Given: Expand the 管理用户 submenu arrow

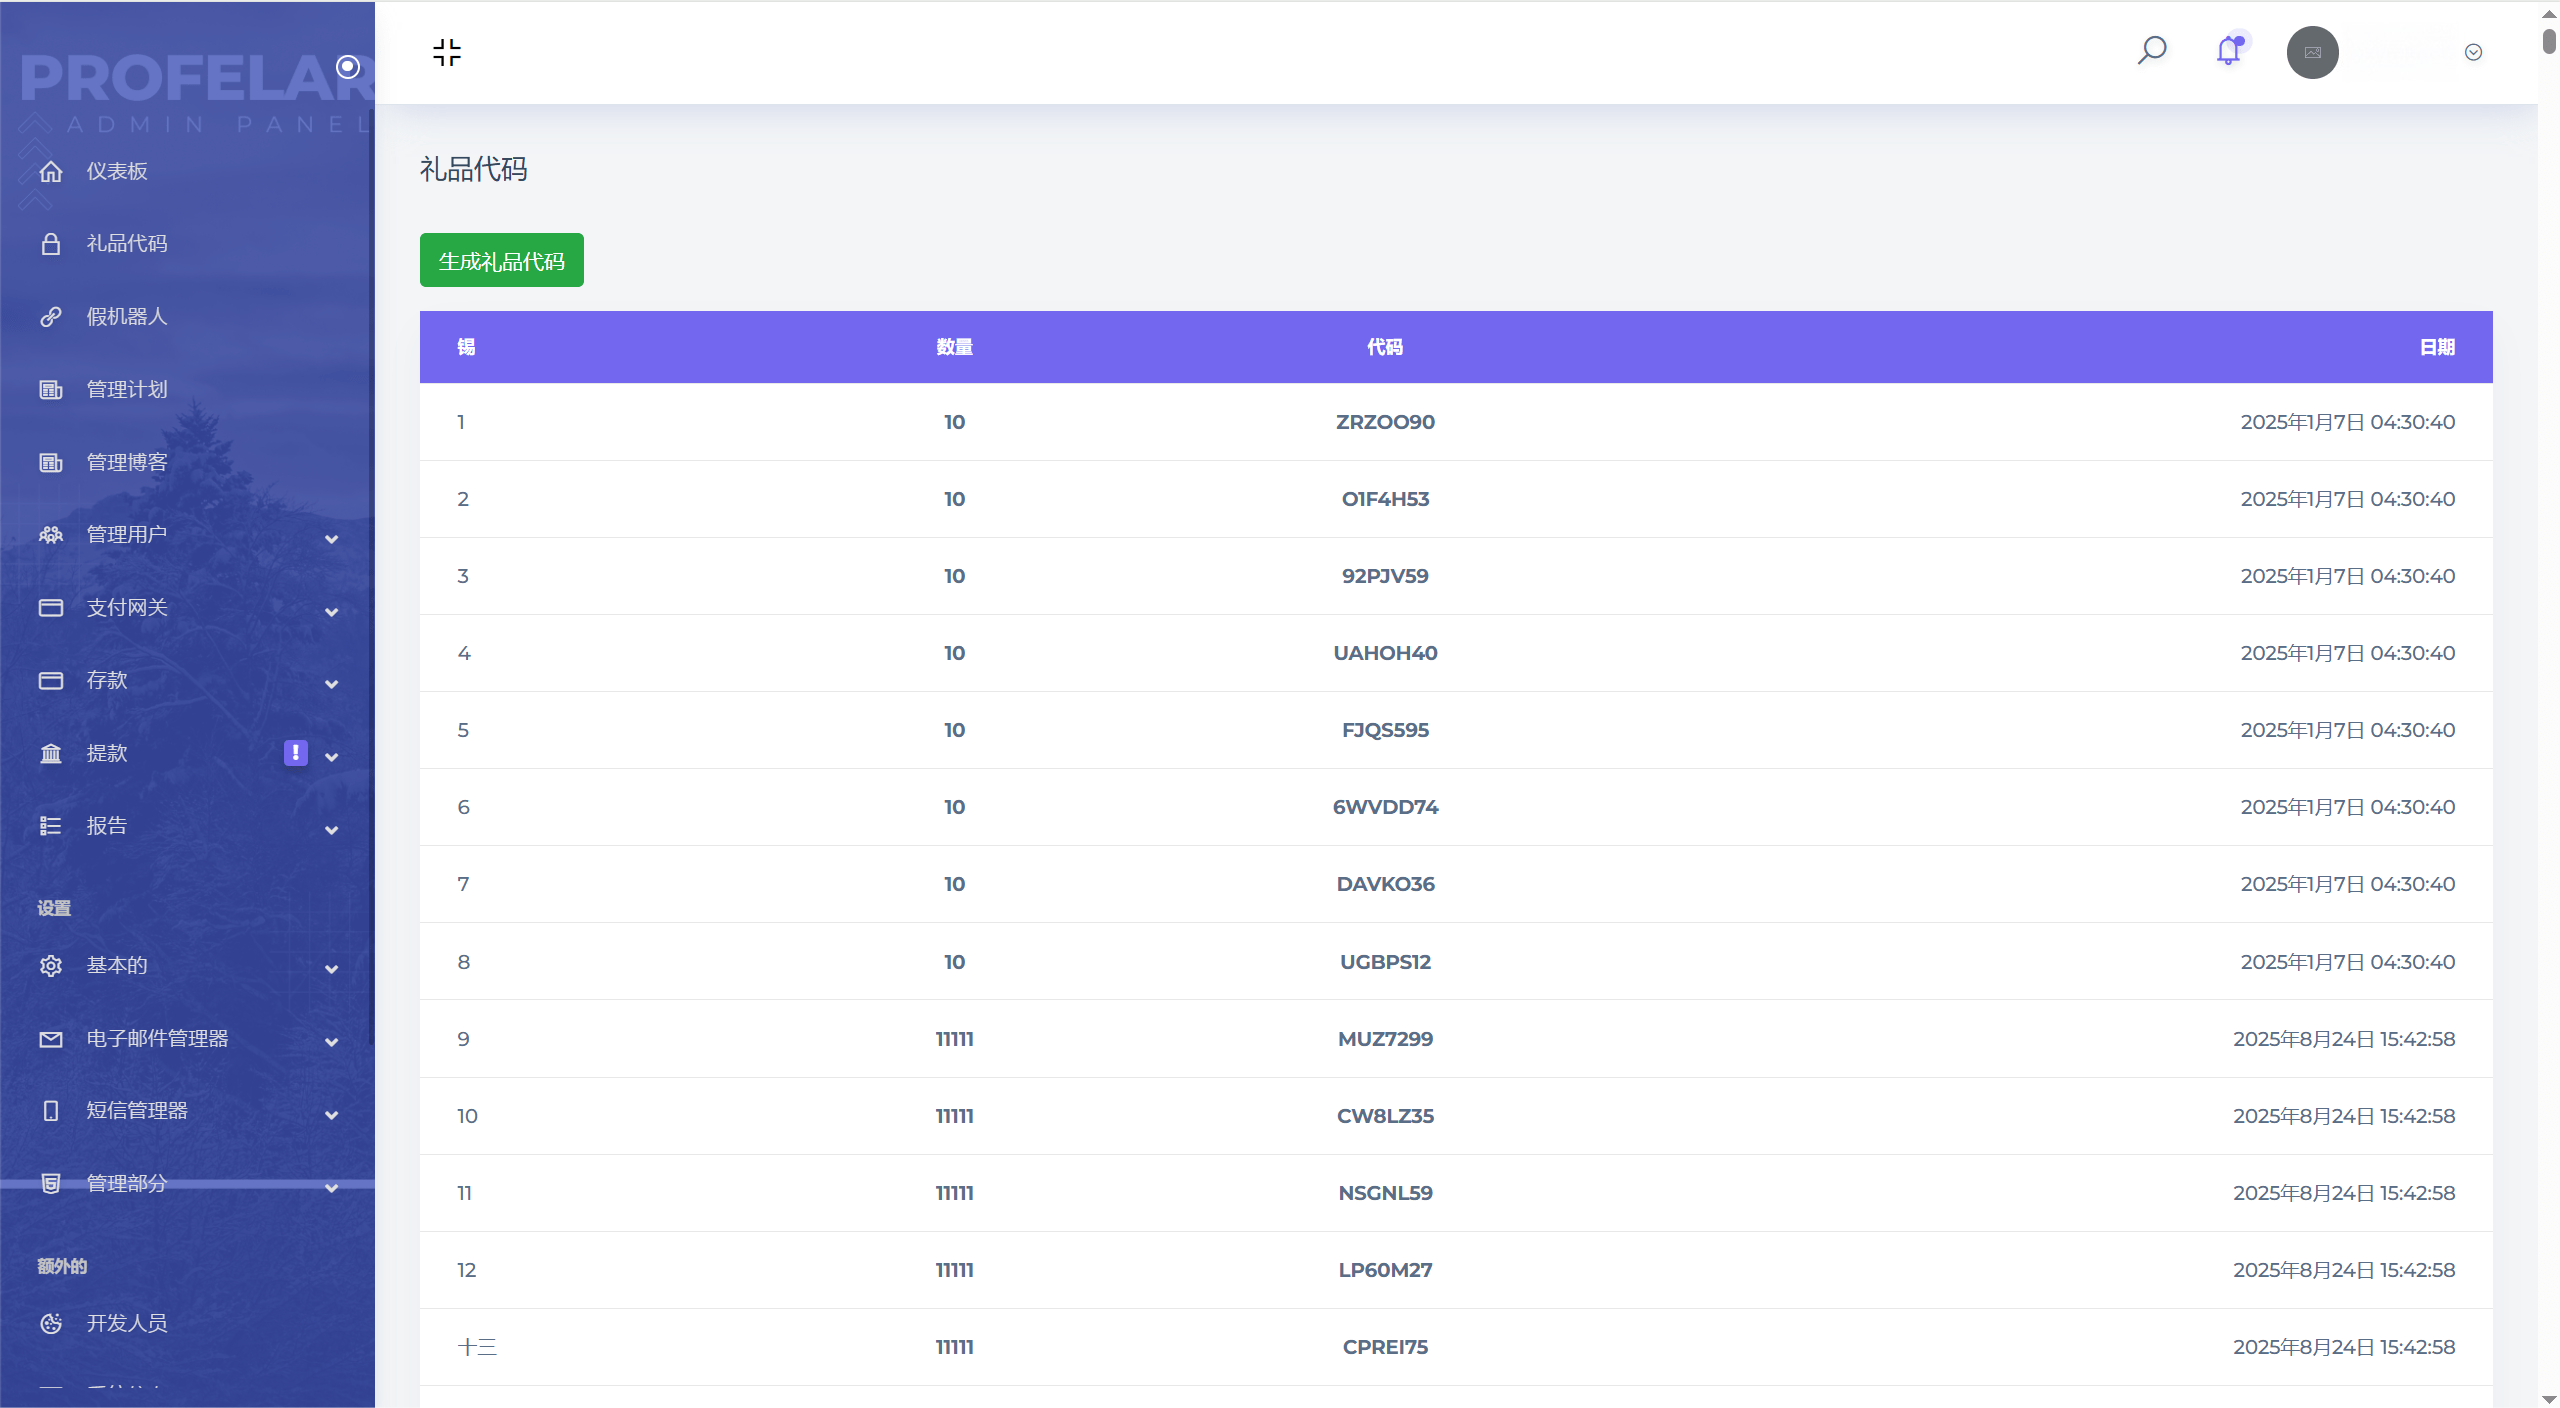Looking at the screenshot, I should point(331,538).
